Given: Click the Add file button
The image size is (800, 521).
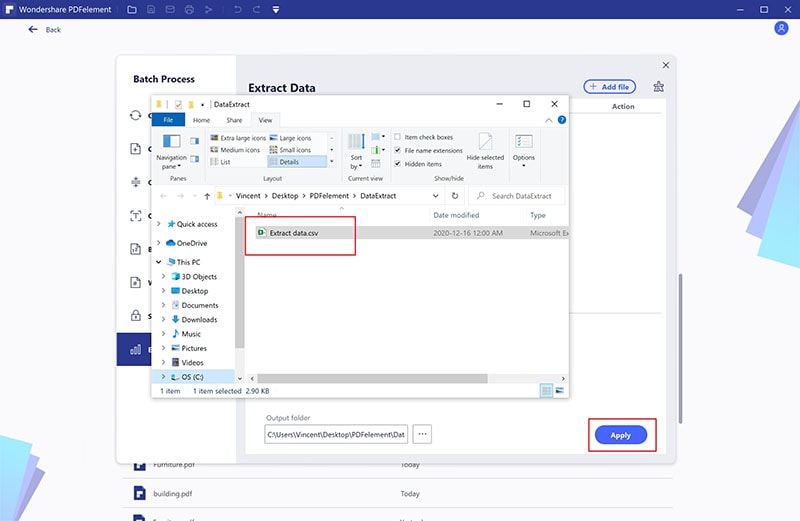Looking at the screenshot, I should pyautogui.click(x=610, y=87).
